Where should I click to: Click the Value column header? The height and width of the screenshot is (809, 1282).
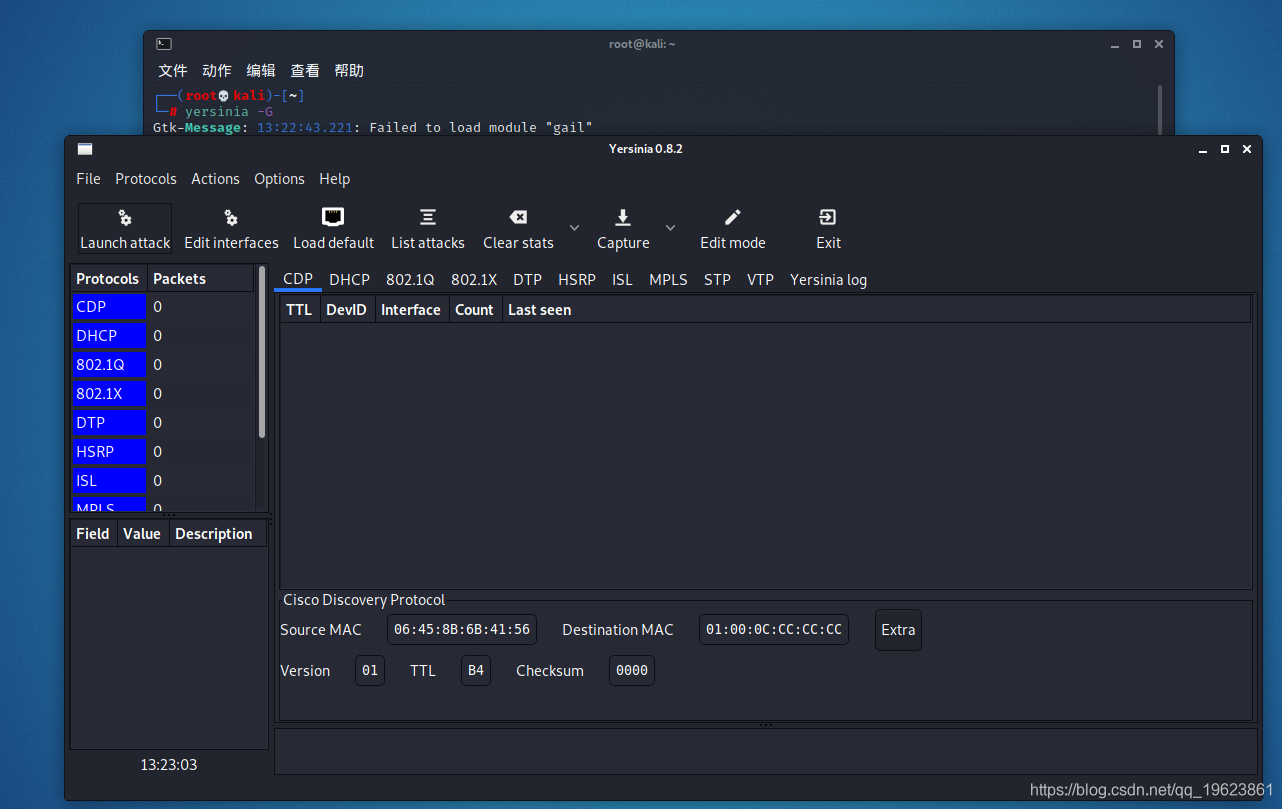[x=142, y=534]
